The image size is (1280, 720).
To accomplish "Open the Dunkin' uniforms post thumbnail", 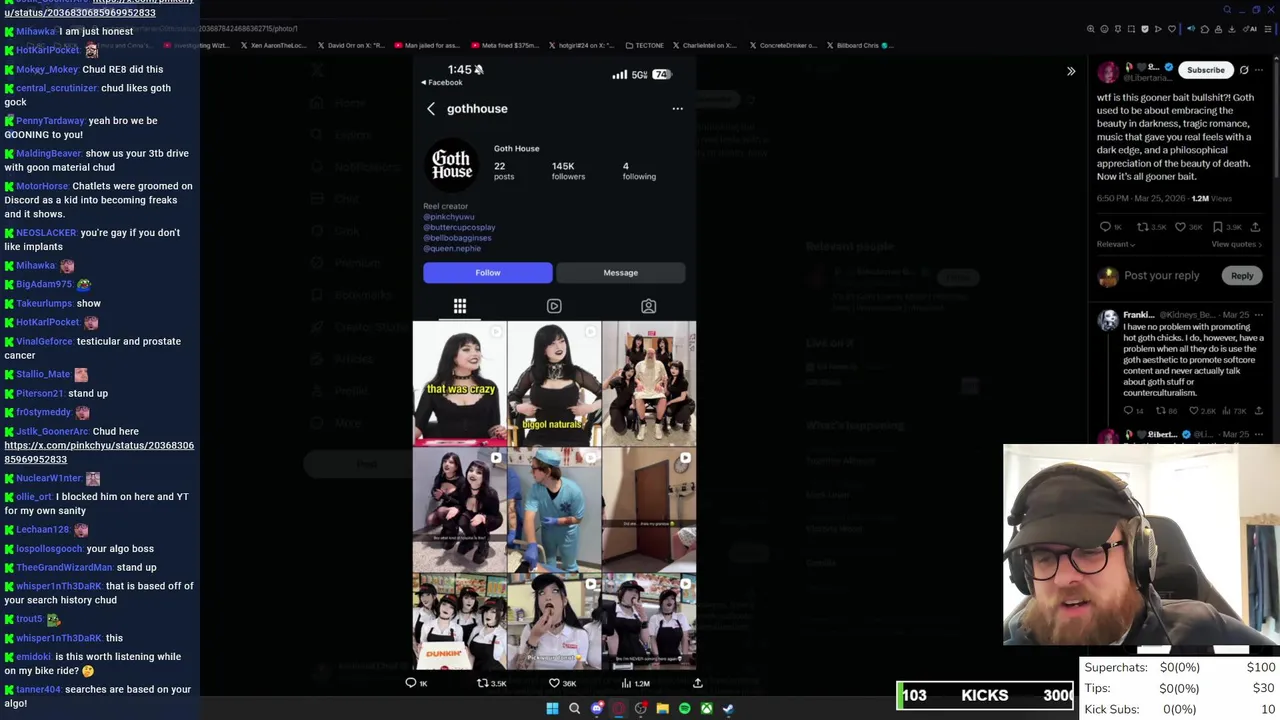I will [459, 622].
